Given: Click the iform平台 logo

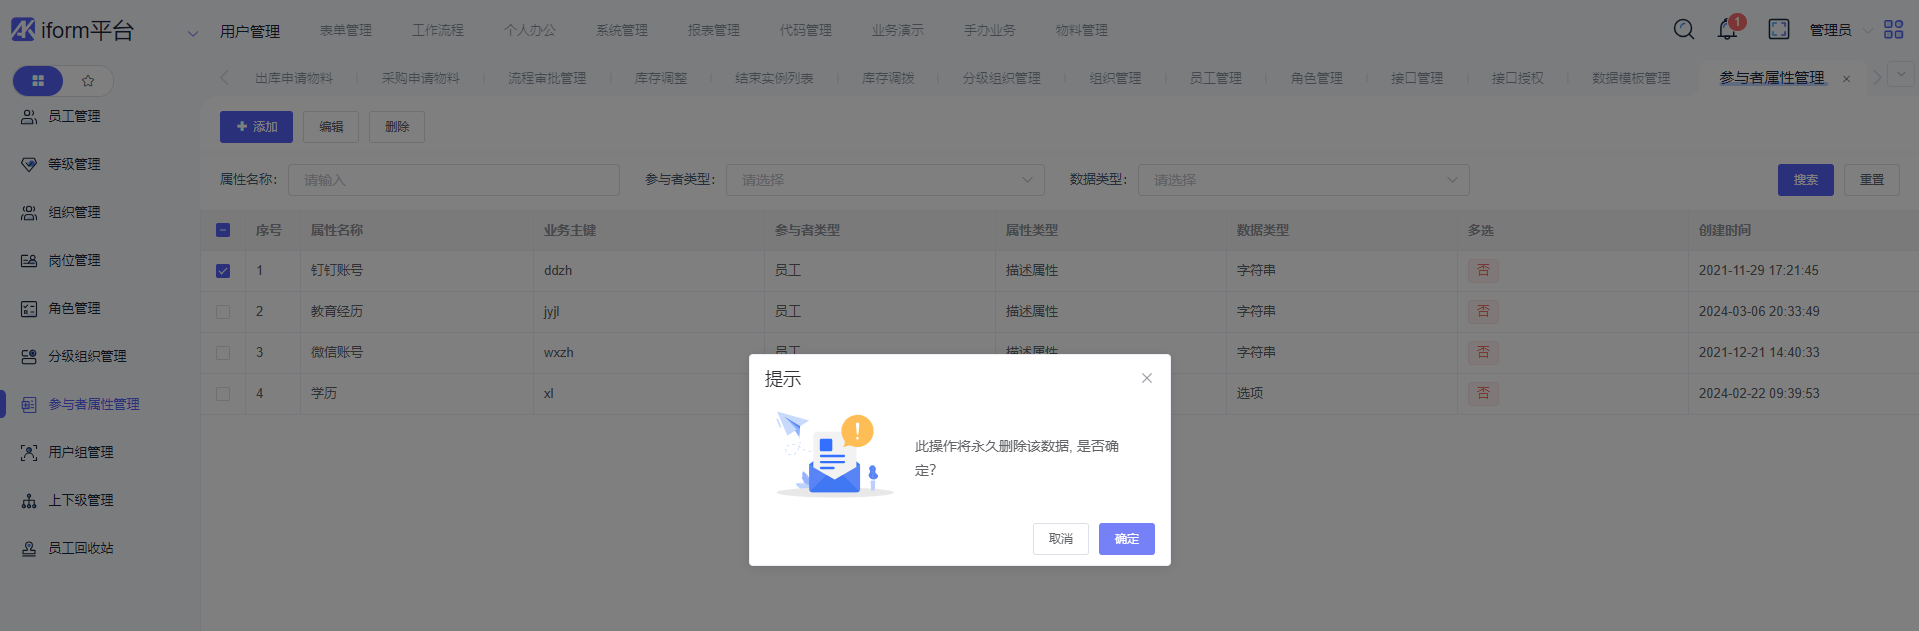Looking at the screenshot, I should 72,30.
